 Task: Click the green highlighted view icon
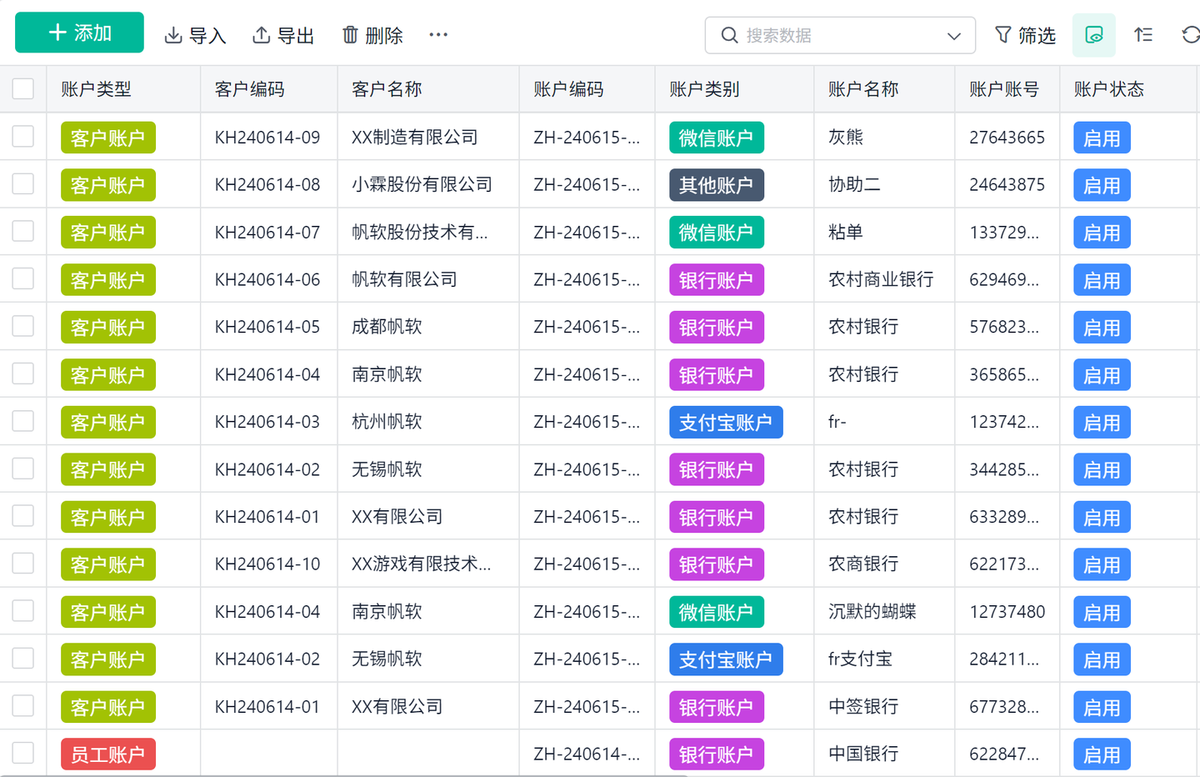pos(1094,35)
